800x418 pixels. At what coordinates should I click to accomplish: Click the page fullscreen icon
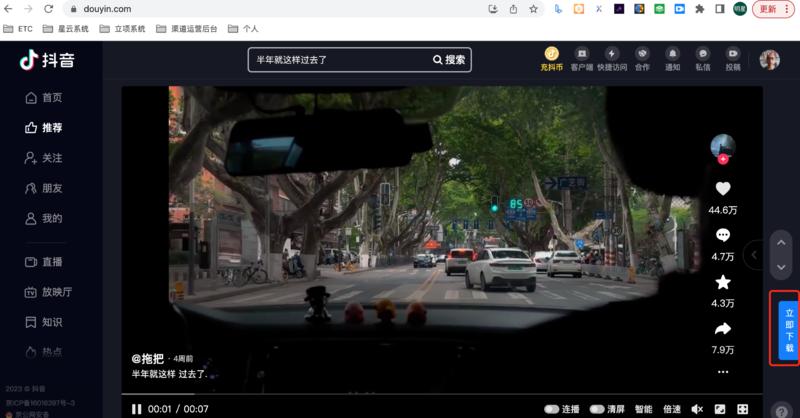click(720, 409)
